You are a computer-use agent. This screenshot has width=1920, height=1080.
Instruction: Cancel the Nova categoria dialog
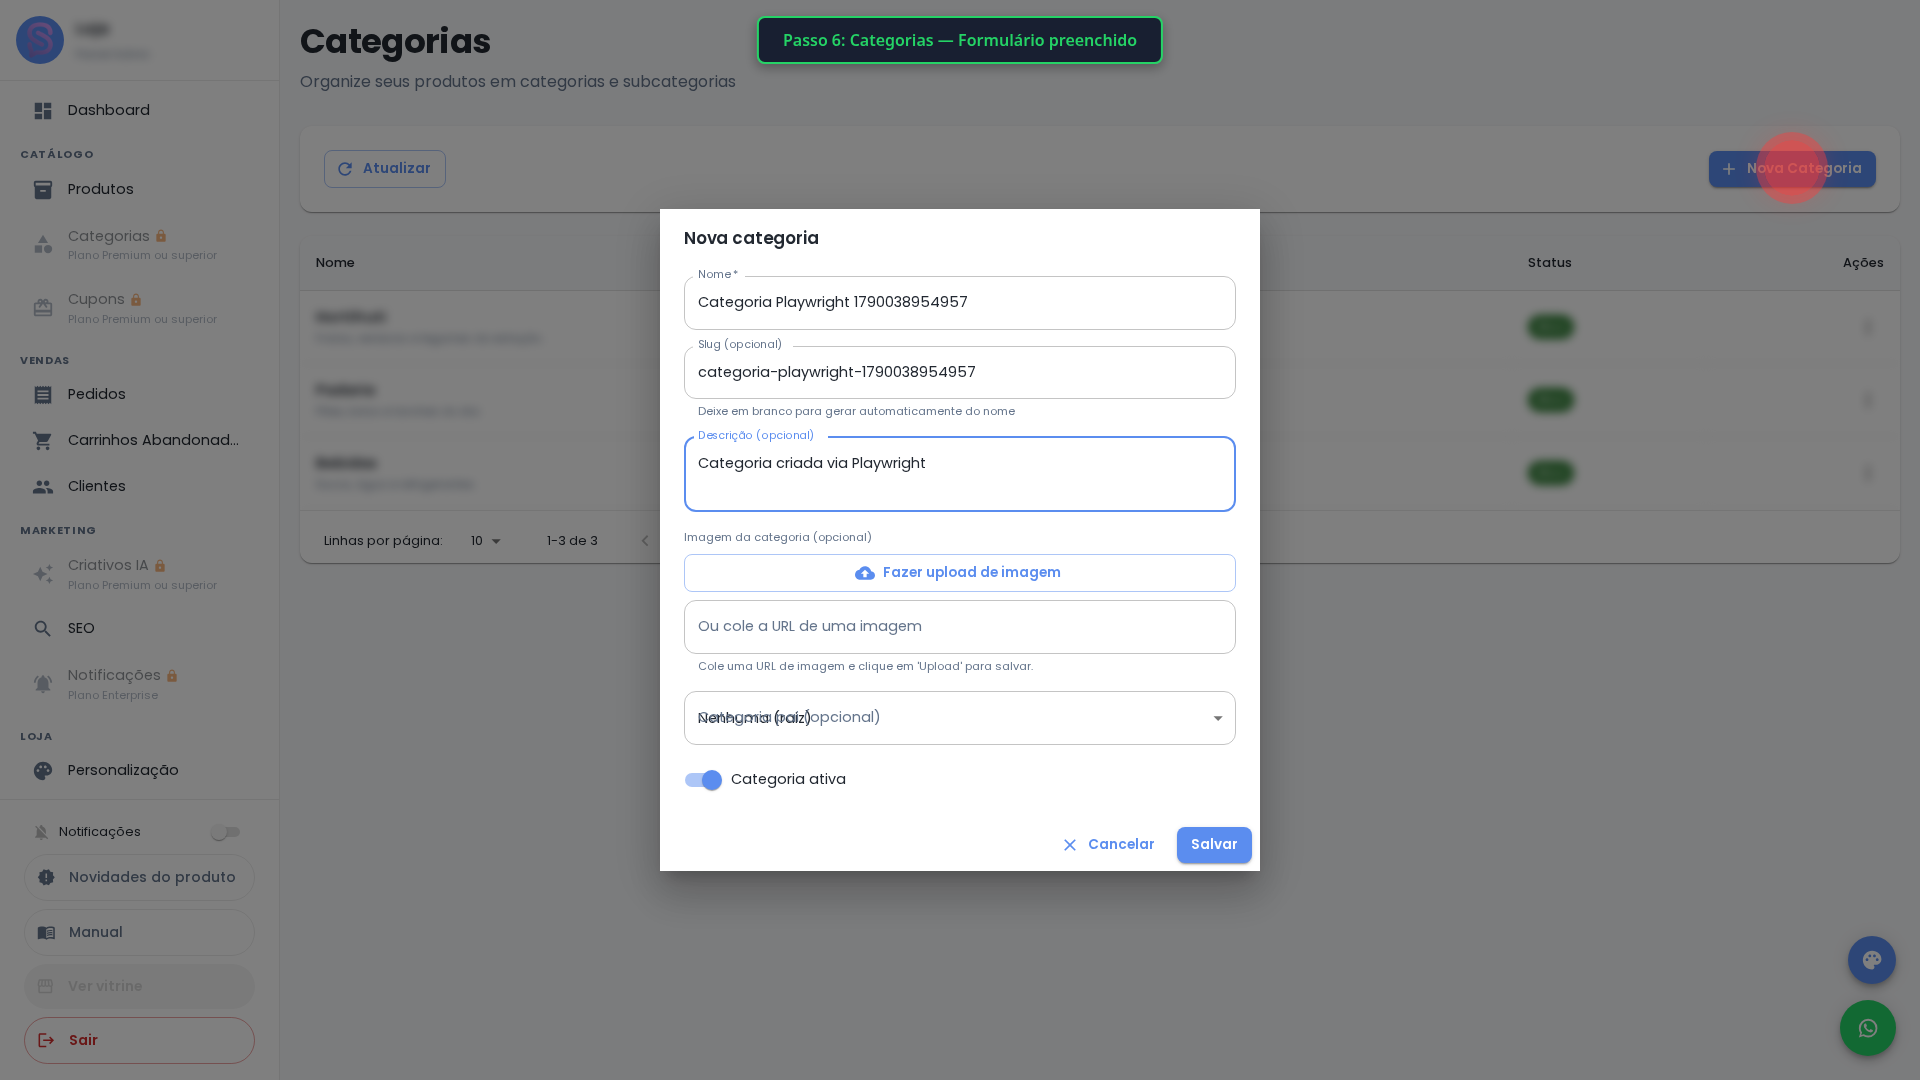1108,845
